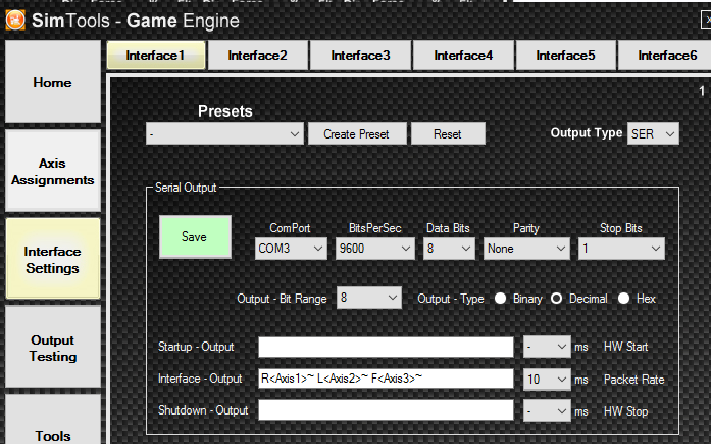711x444 pixels.
Task: Expand the Presets dropdown
Action: (225, 134)
